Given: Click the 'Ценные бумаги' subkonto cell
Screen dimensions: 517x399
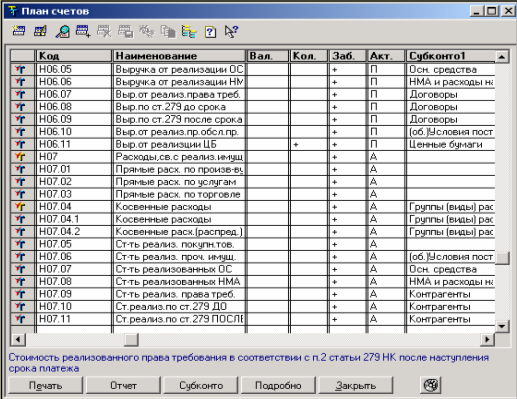Looking at the screenshot, I should (x=451, y=144).
